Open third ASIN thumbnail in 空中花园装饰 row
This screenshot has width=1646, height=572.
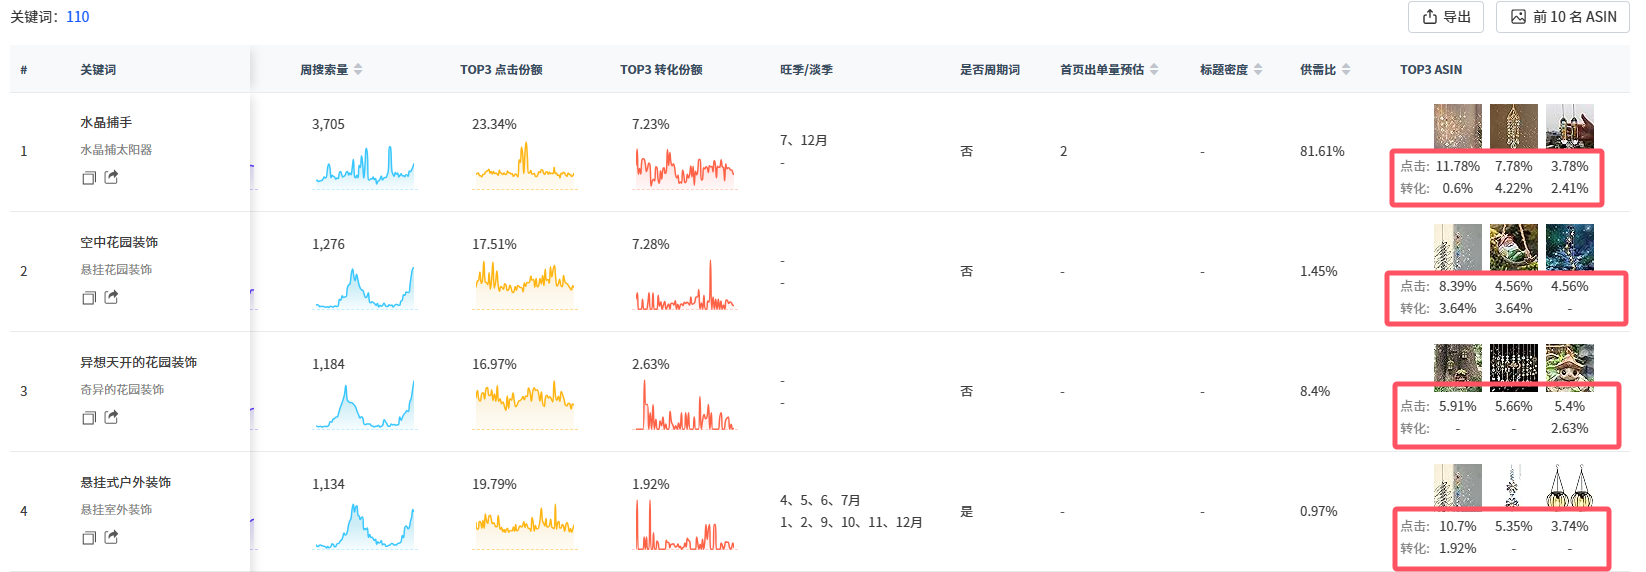pos(1570,247)
